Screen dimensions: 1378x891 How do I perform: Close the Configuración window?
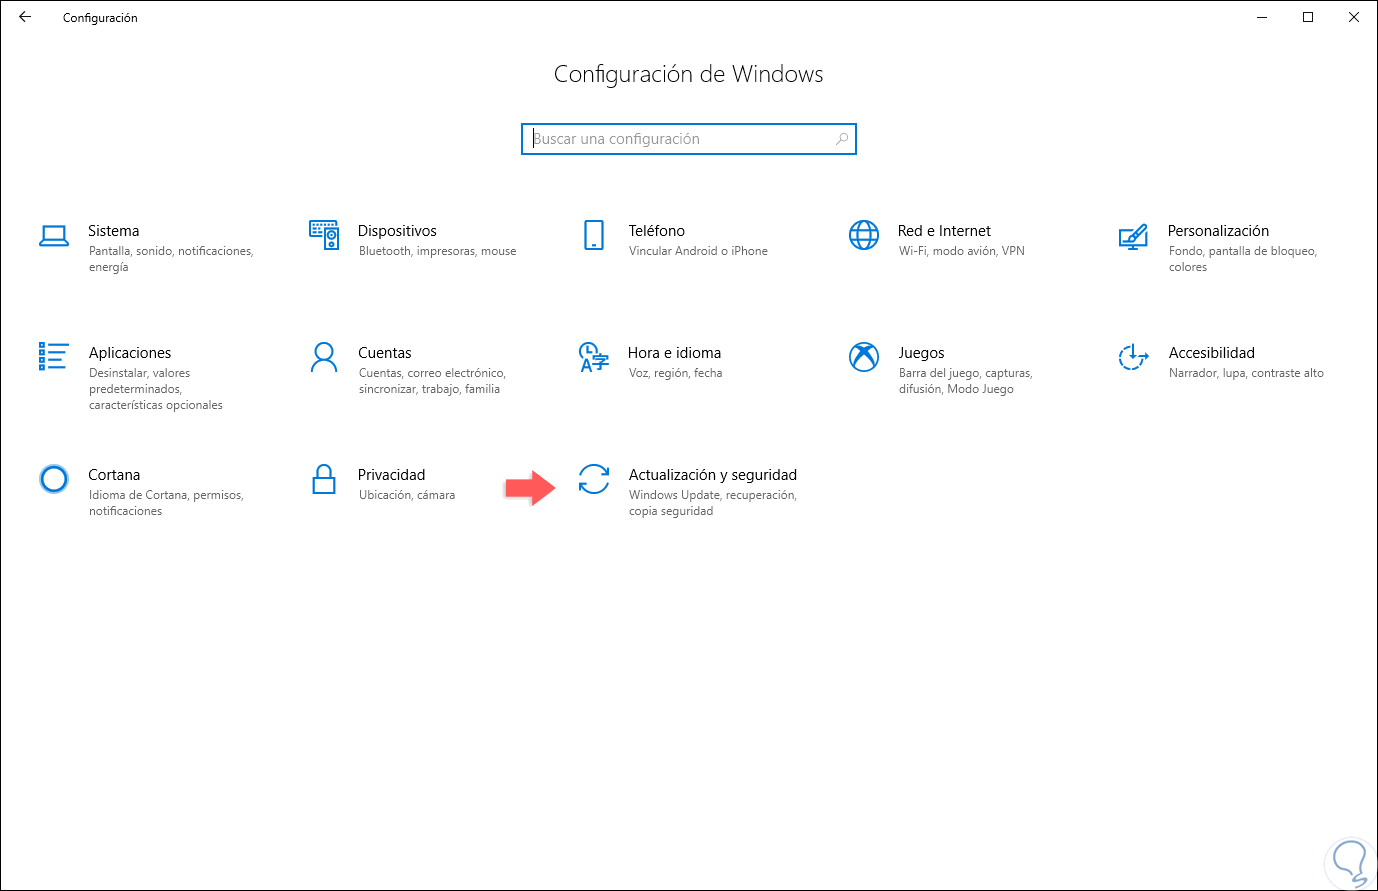tap(1354, 17)
